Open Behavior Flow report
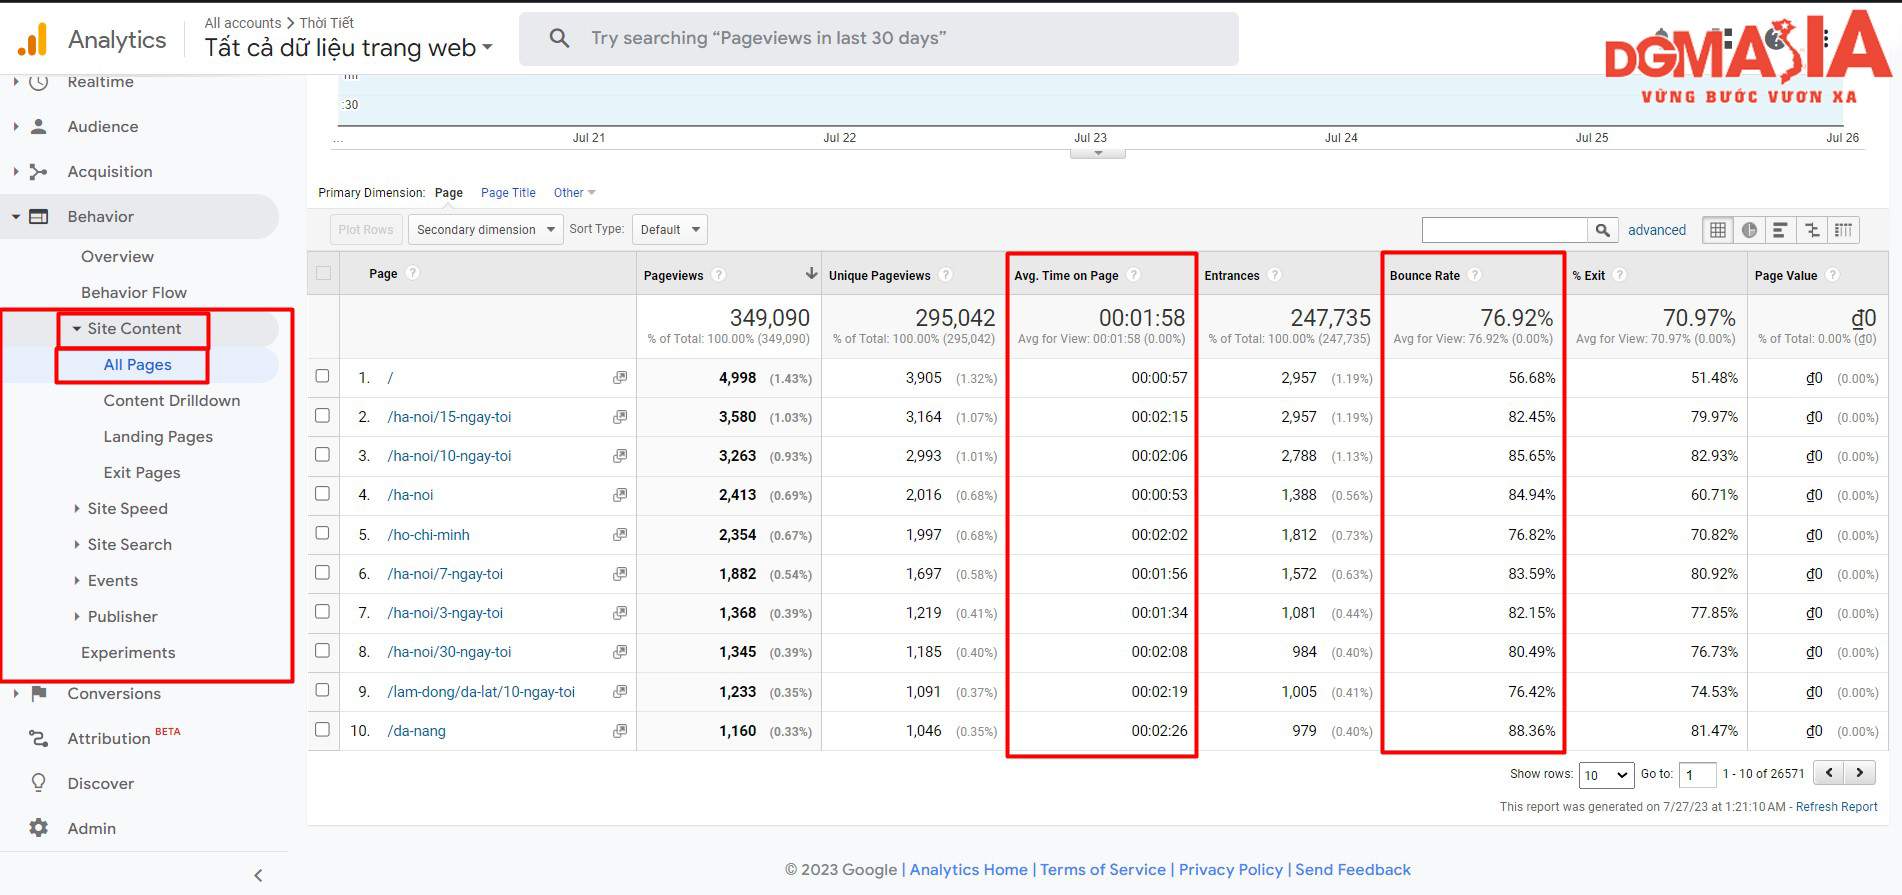 click(x=134, y=292)
